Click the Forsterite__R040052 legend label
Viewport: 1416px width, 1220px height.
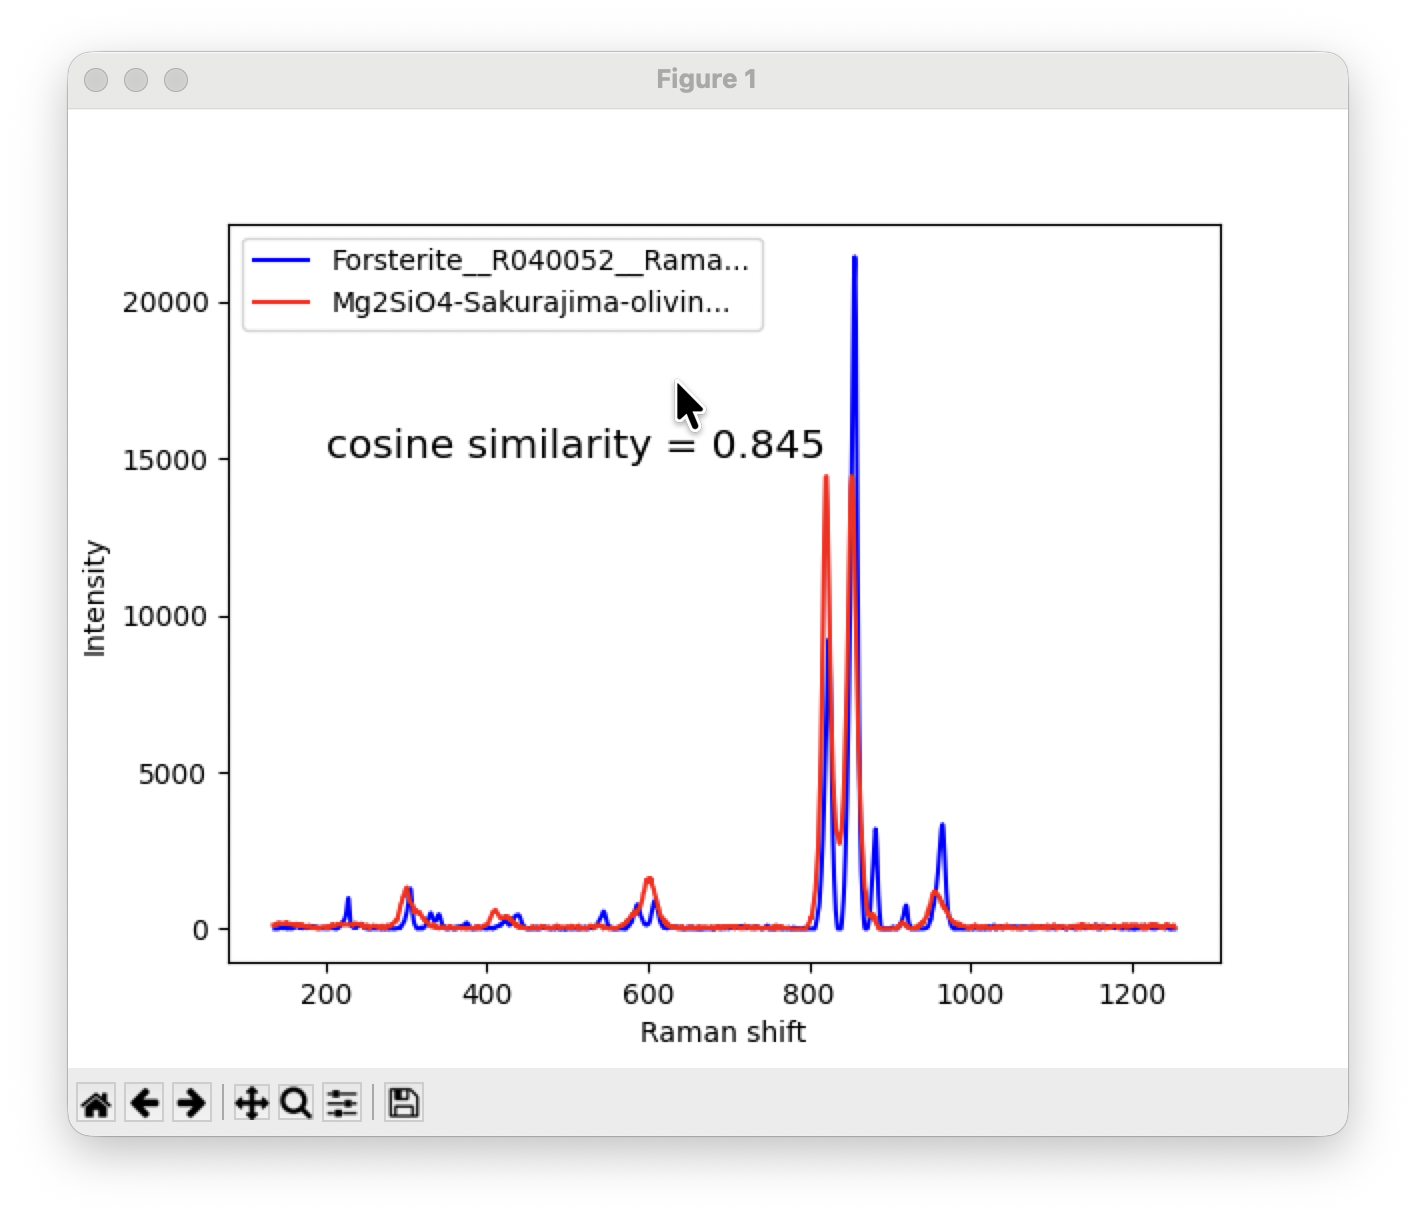tap(540, 261)
